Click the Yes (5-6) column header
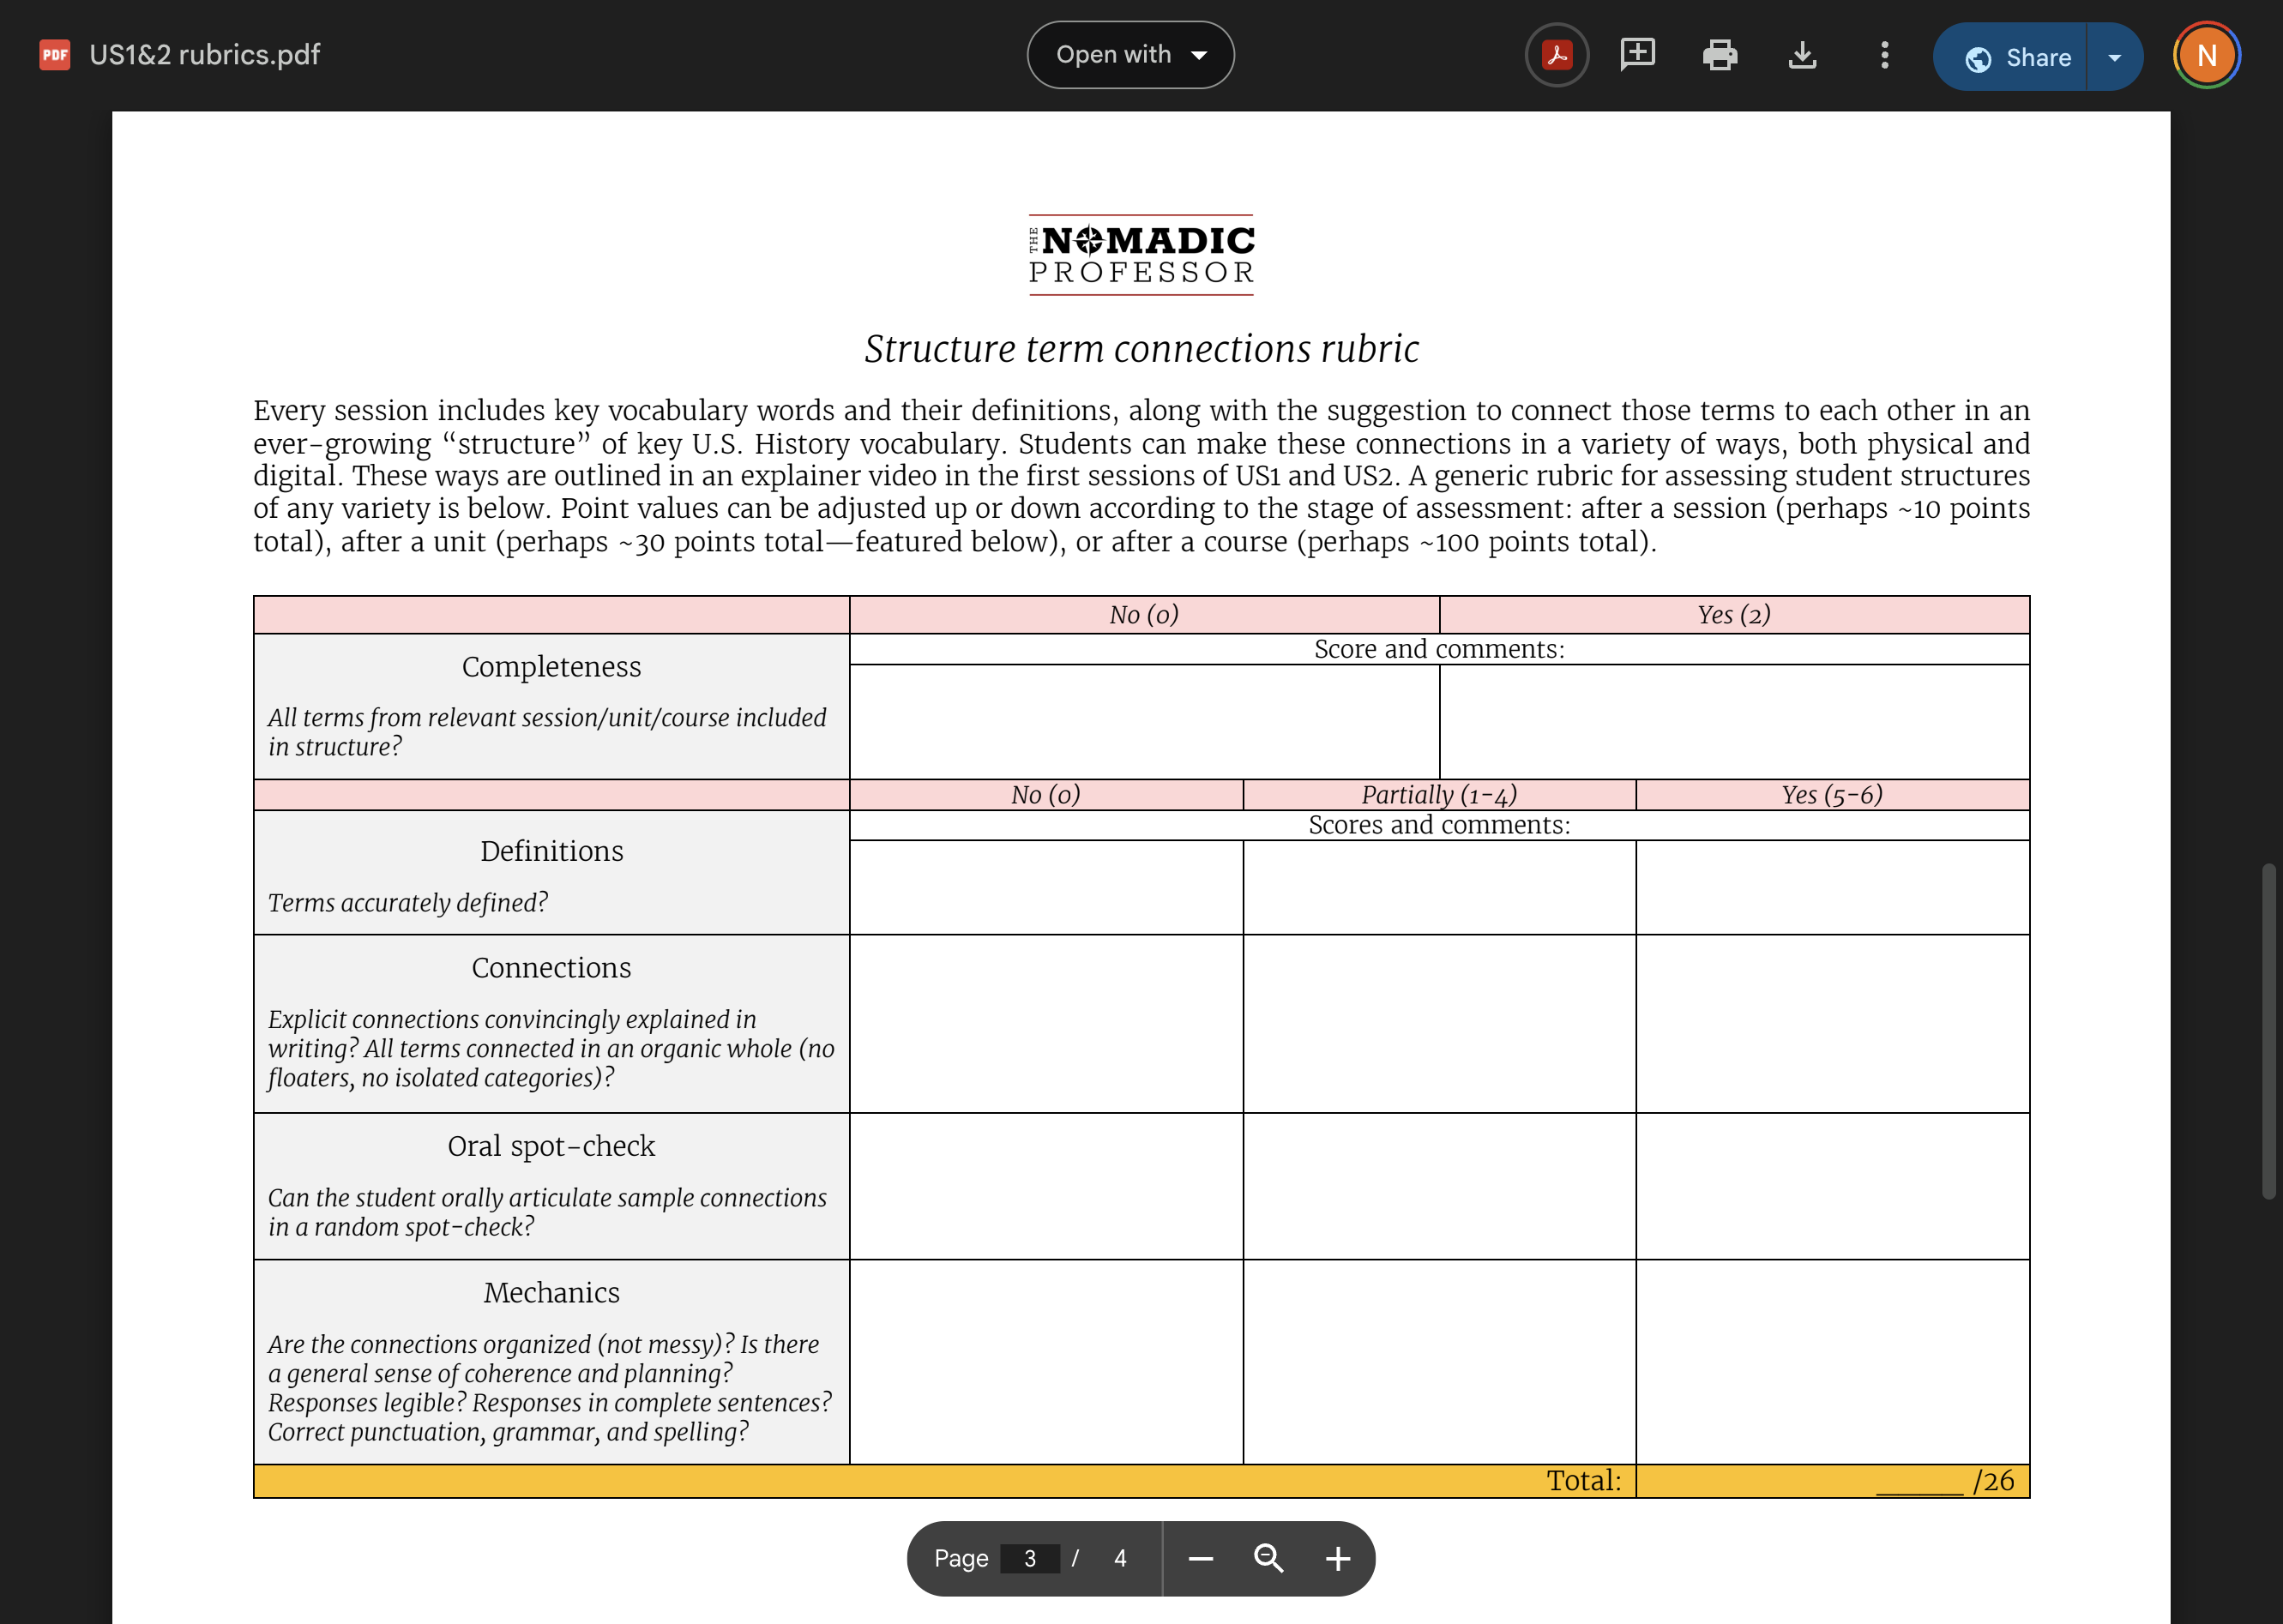Image resolution: width=2283 pixels, height=1624 pixels. [x=1832, y=795]
